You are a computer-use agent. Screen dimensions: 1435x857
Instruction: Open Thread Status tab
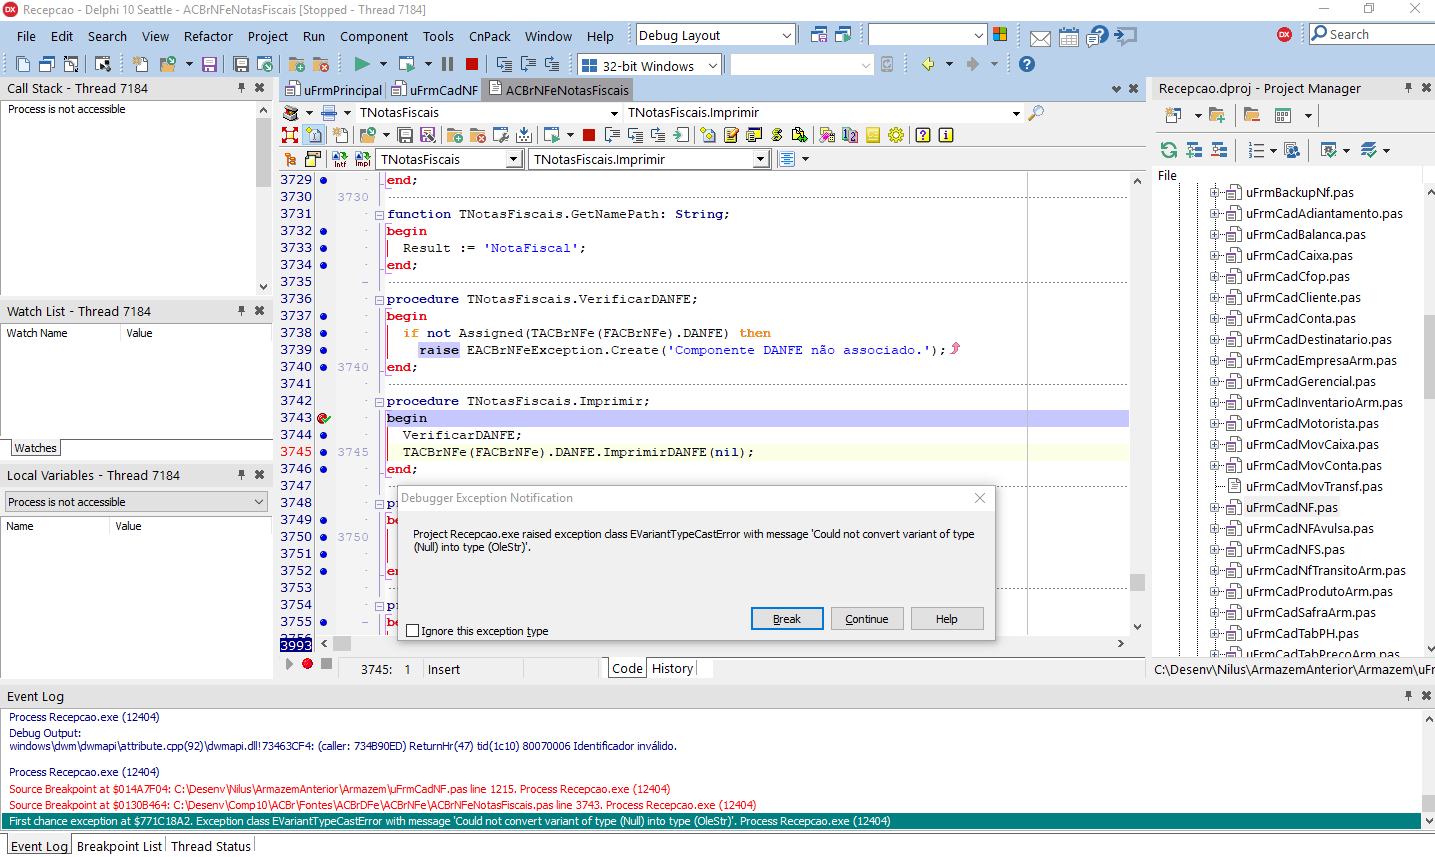click(x=211, y=846)
